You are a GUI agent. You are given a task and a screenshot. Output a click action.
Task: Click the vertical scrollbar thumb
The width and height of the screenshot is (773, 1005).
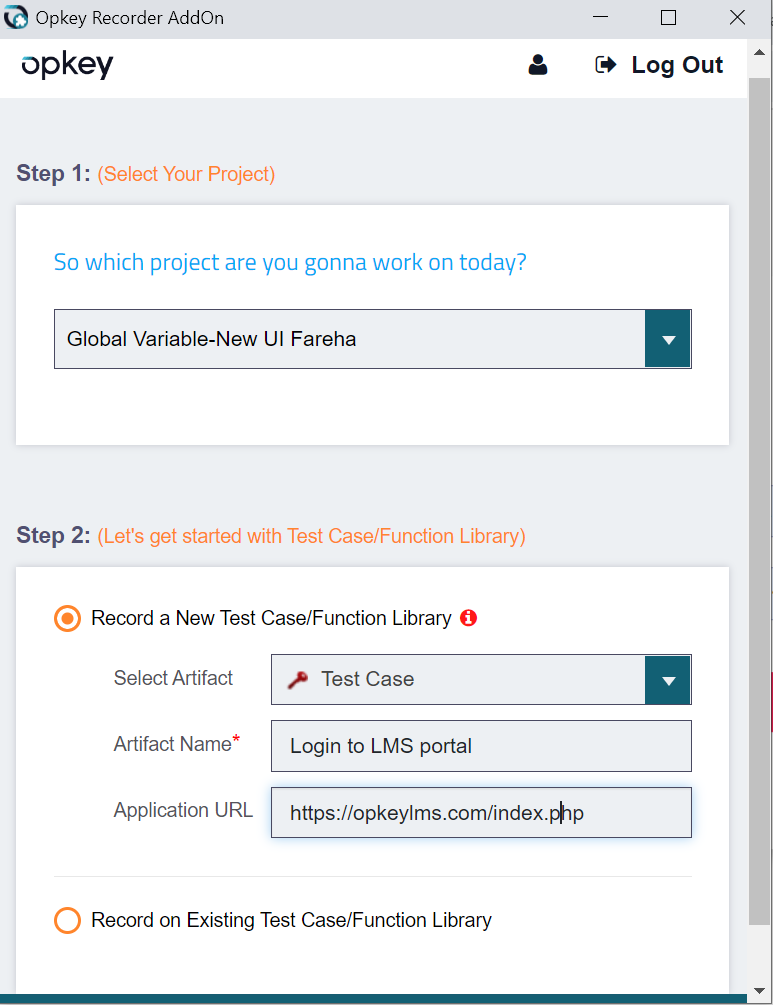(x=760, y=500)
